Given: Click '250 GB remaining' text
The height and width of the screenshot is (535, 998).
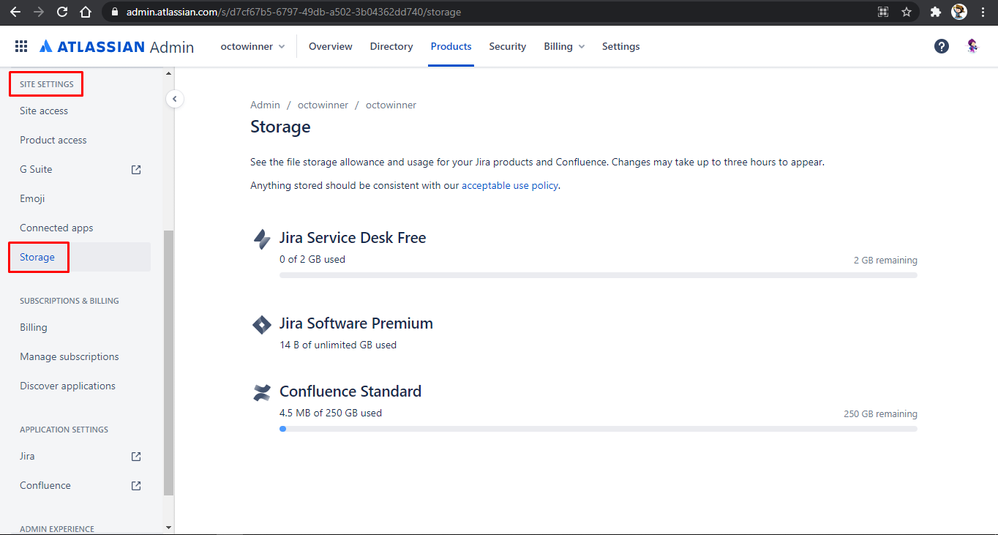Looking at the screenshot, I should click(880, 414).
